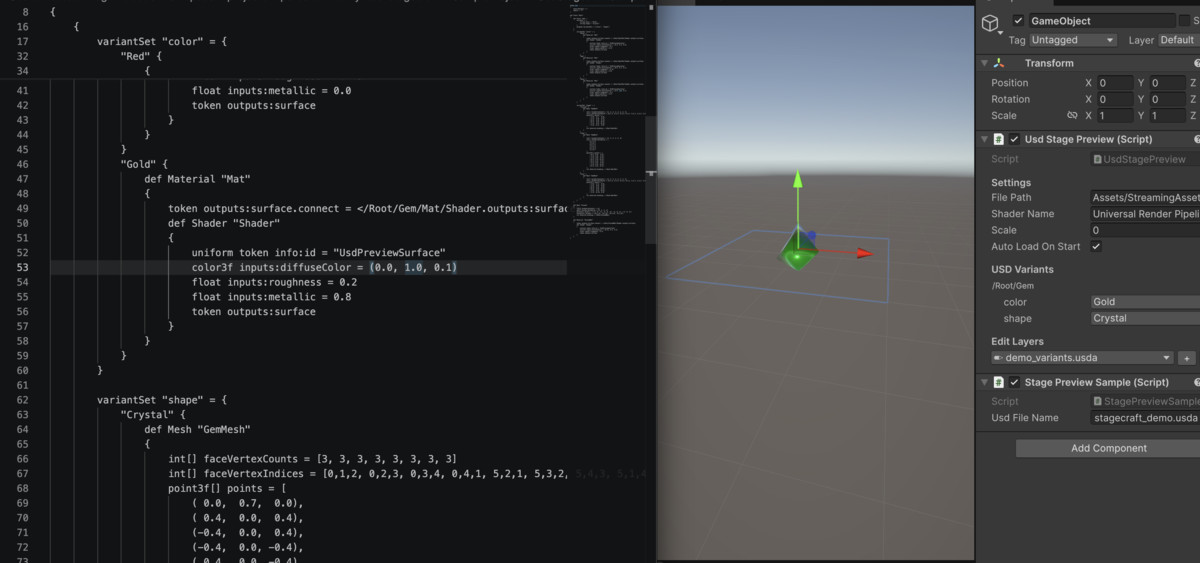Screen dimensions: 1200x563
Task: Click the Scale Y field
Action: pyautogui.click(x=1167, y=116)
